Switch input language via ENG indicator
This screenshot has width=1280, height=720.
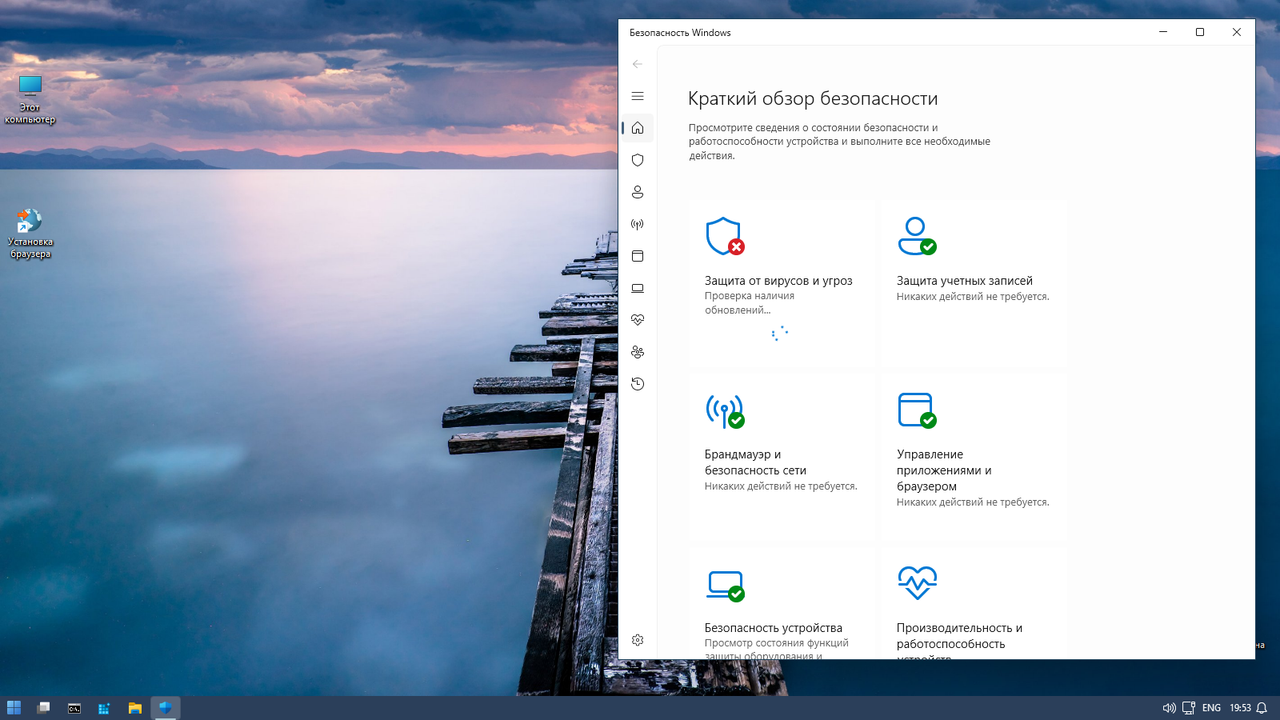point(1211,708)
